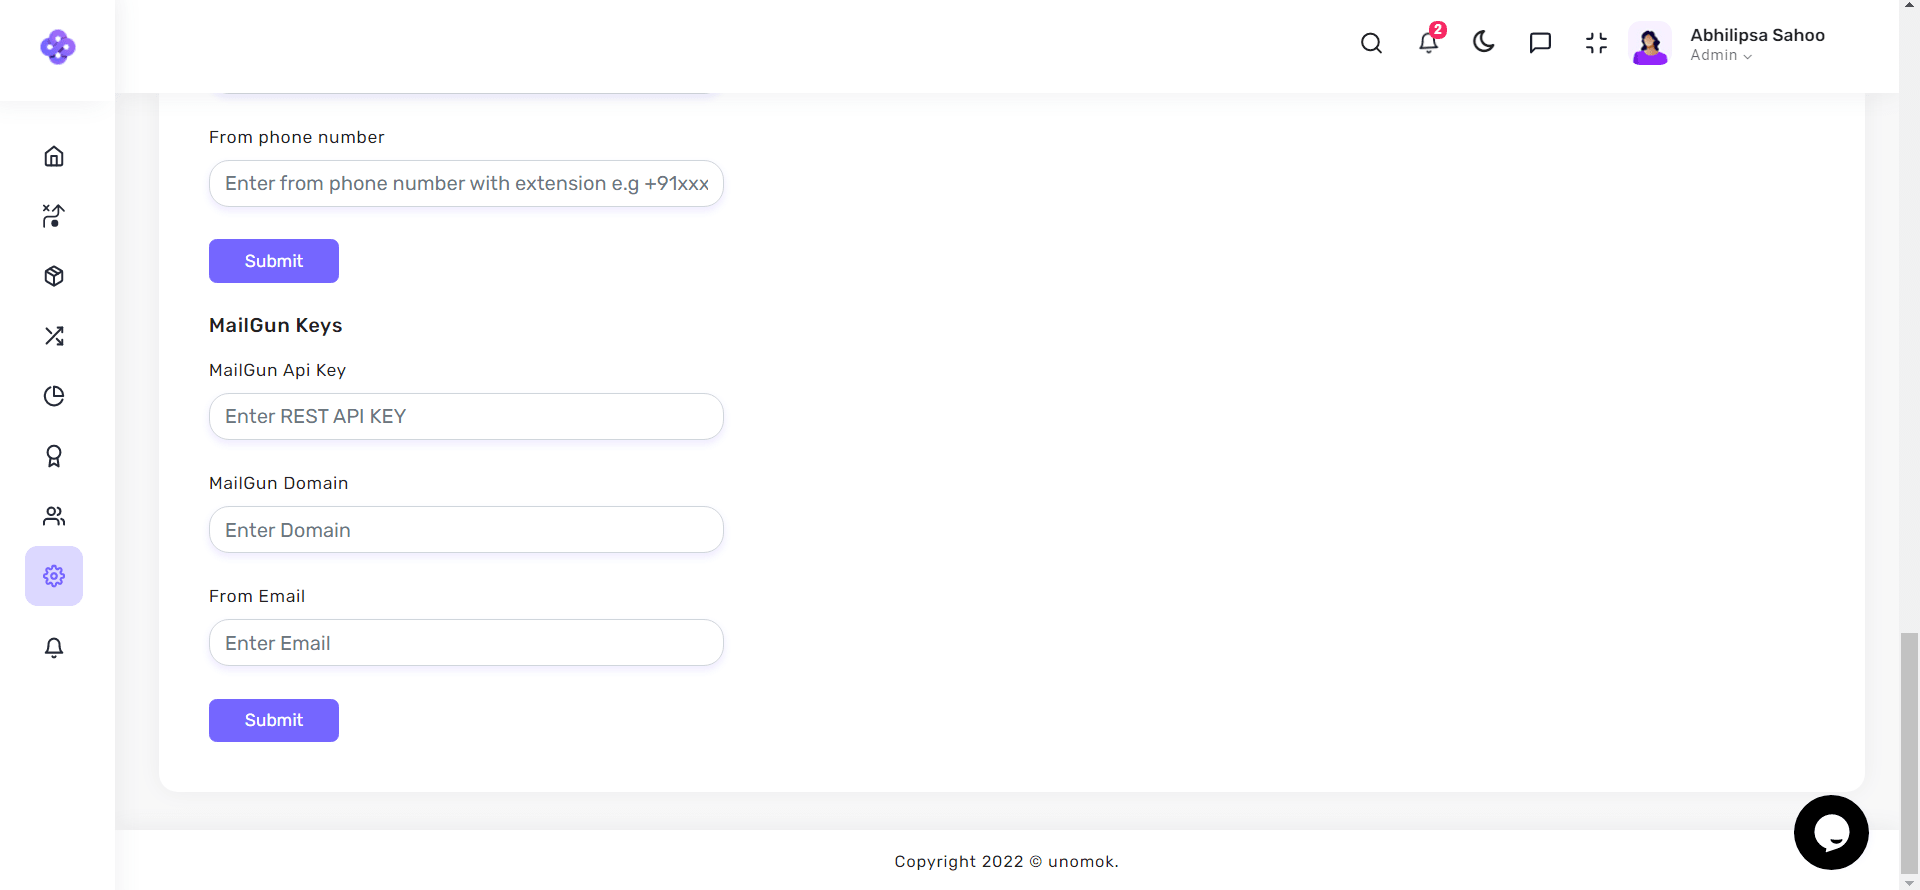Toggle dark mode moon icon
This screenshot has width=1920, height=890.
[x=1484, y=42]
